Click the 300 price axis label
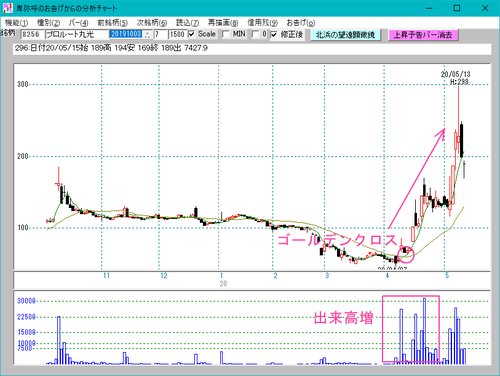 (x=23, y=84)
